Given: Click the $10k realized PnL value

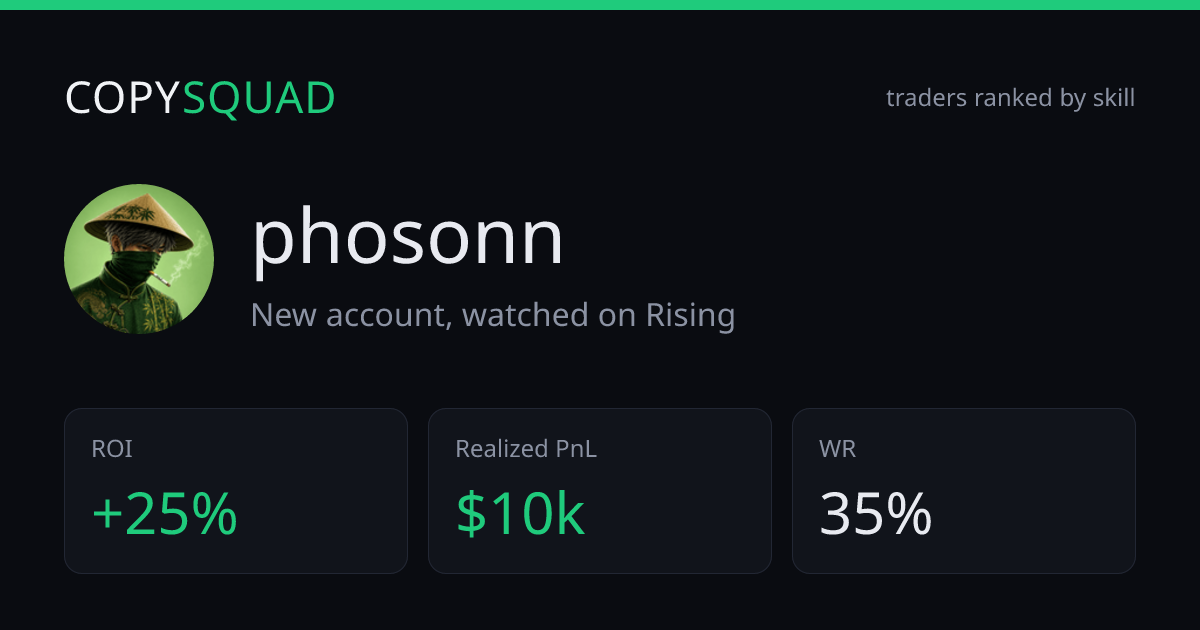Looking at the screenshot, I should click(x=520, y=514).
